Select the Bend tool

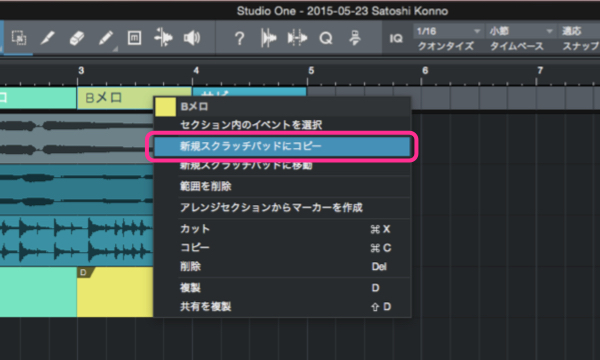163,37
